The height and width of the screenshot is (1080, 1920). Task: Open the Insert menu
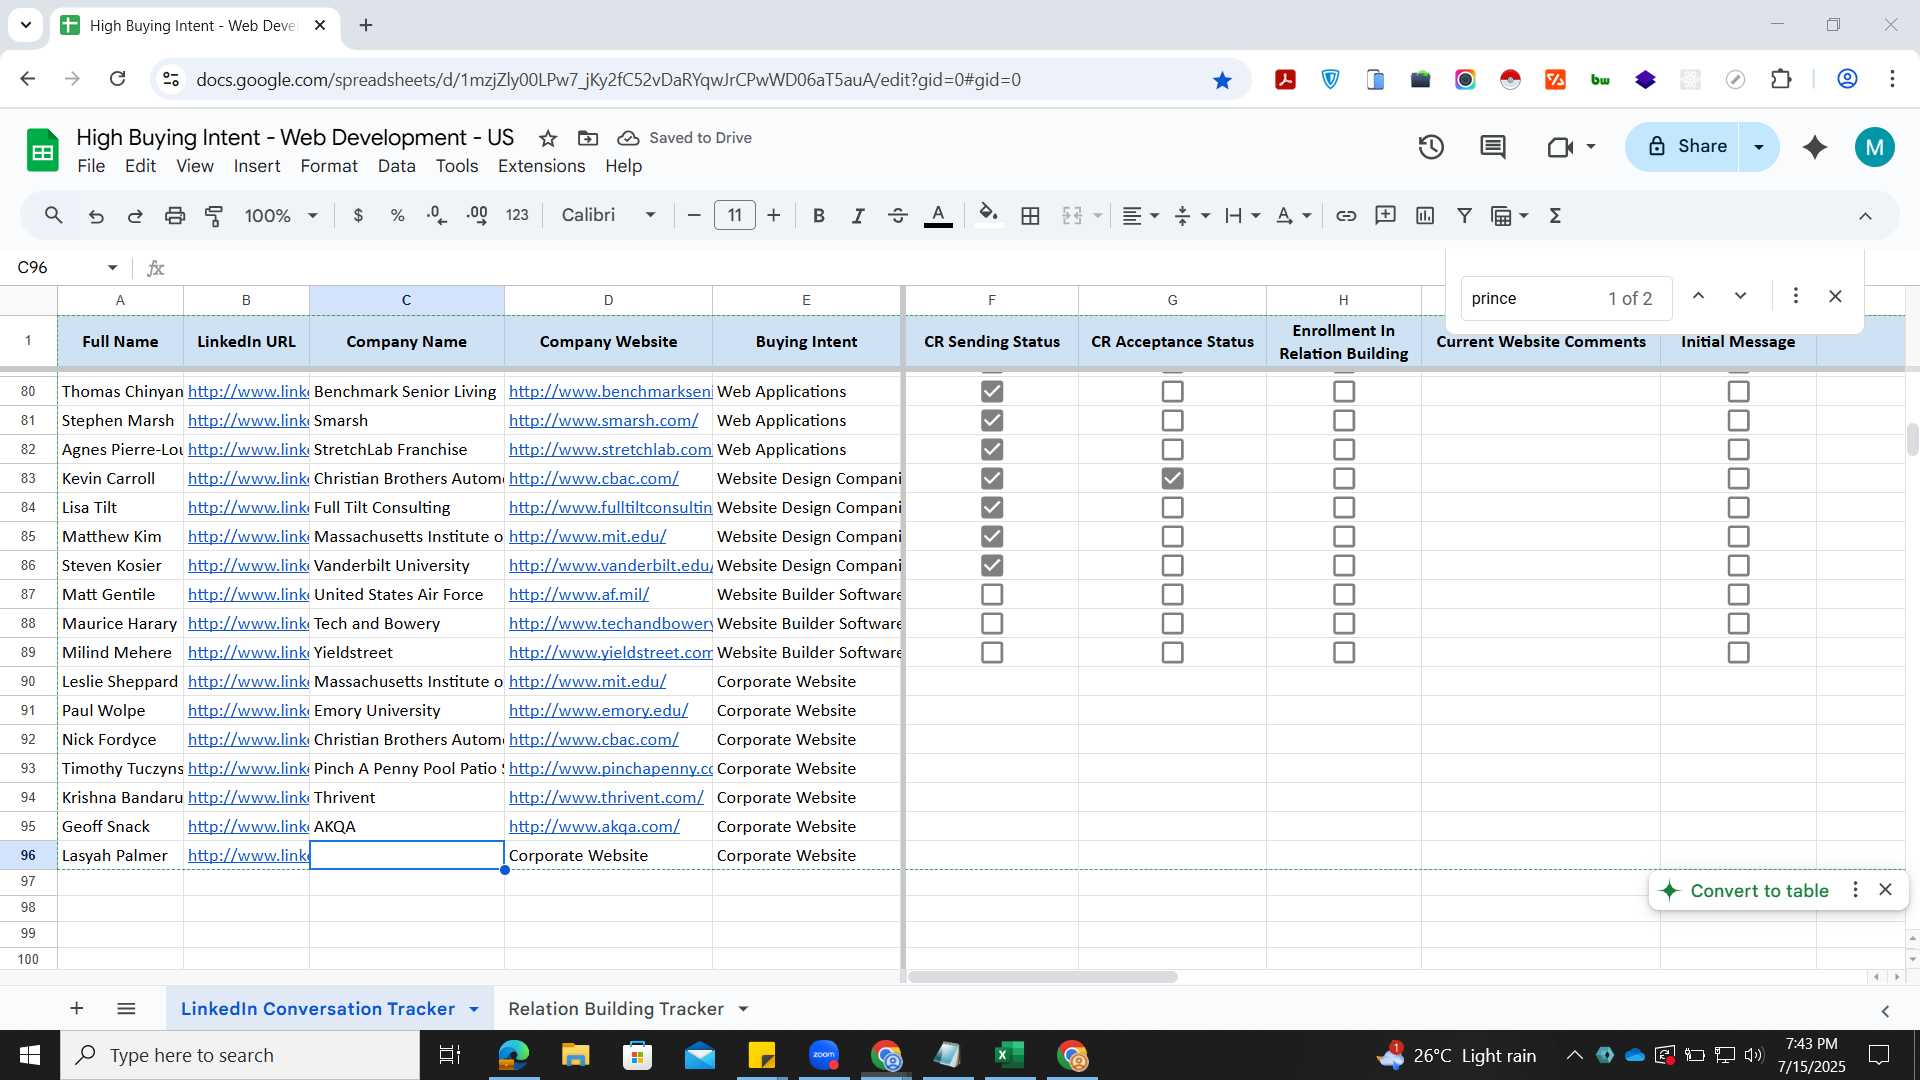pyautogui.click(x=257, y=166)
